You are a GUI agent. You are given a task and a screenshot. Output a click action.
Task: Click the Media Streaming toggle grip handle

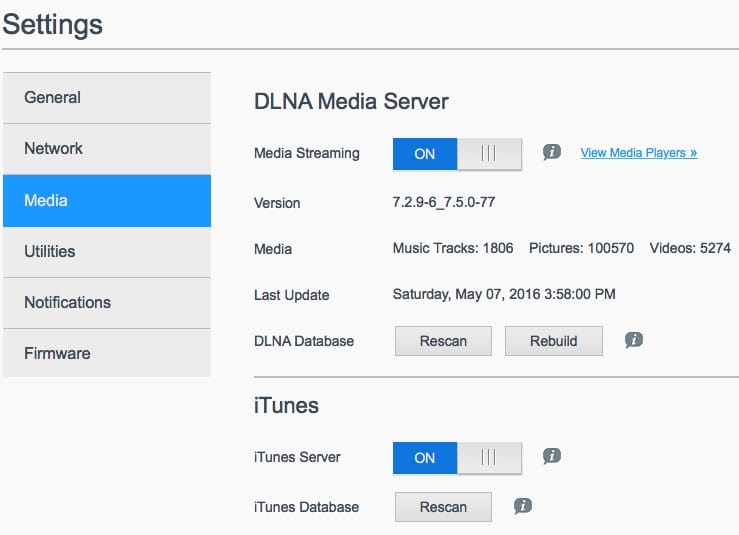point(489,154)
